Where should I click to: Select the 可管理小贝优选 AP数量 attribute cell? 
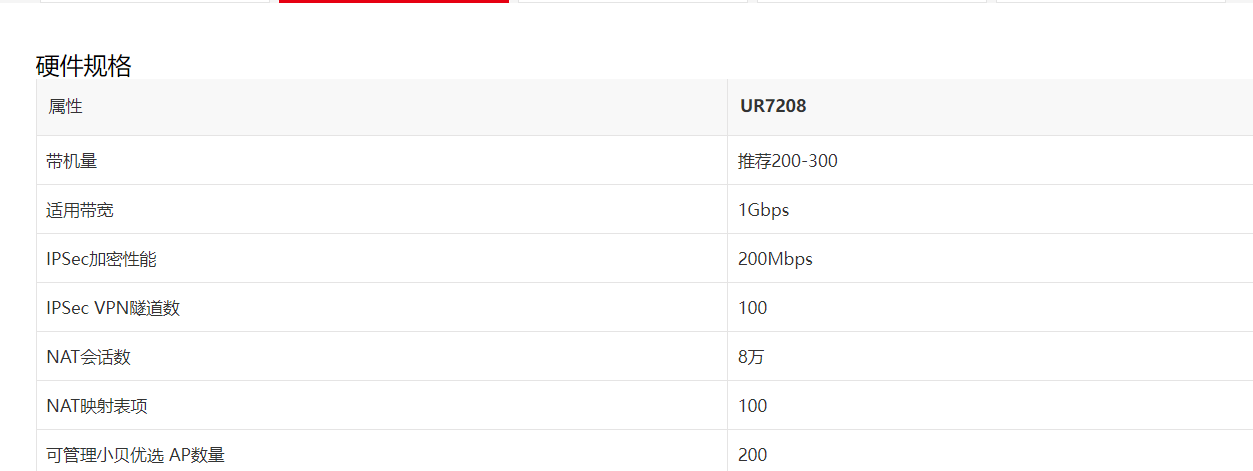(x=136, y=455)
